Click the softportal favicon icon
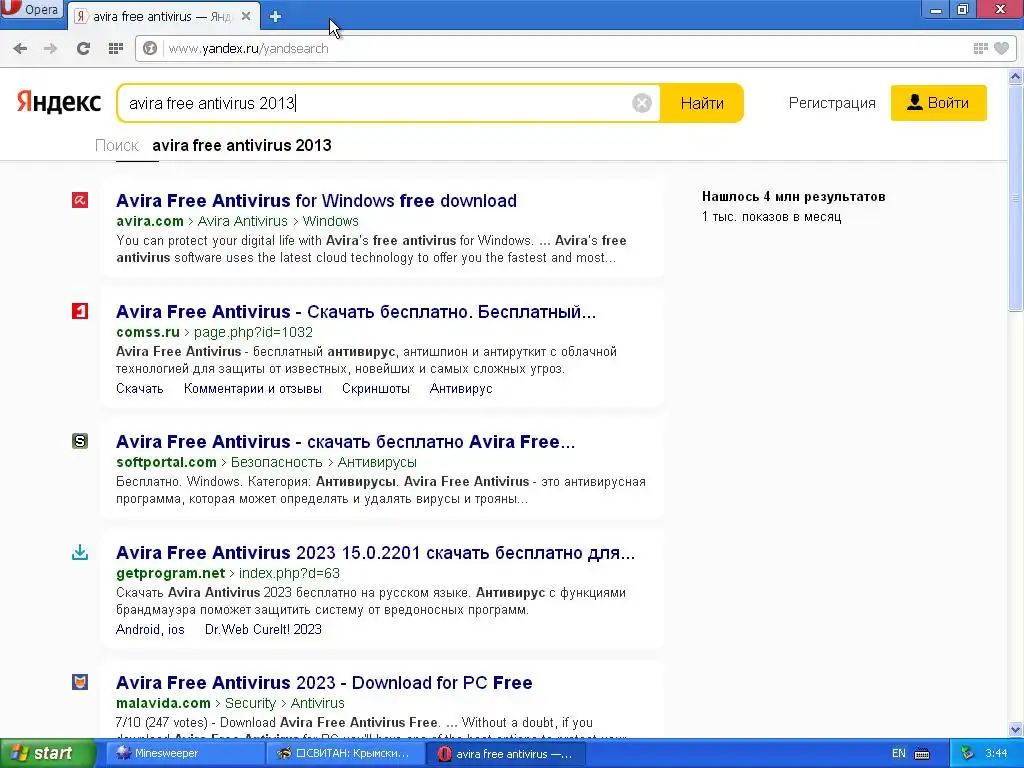Viewport: 1024px width, 768px height. click(80, 441)
